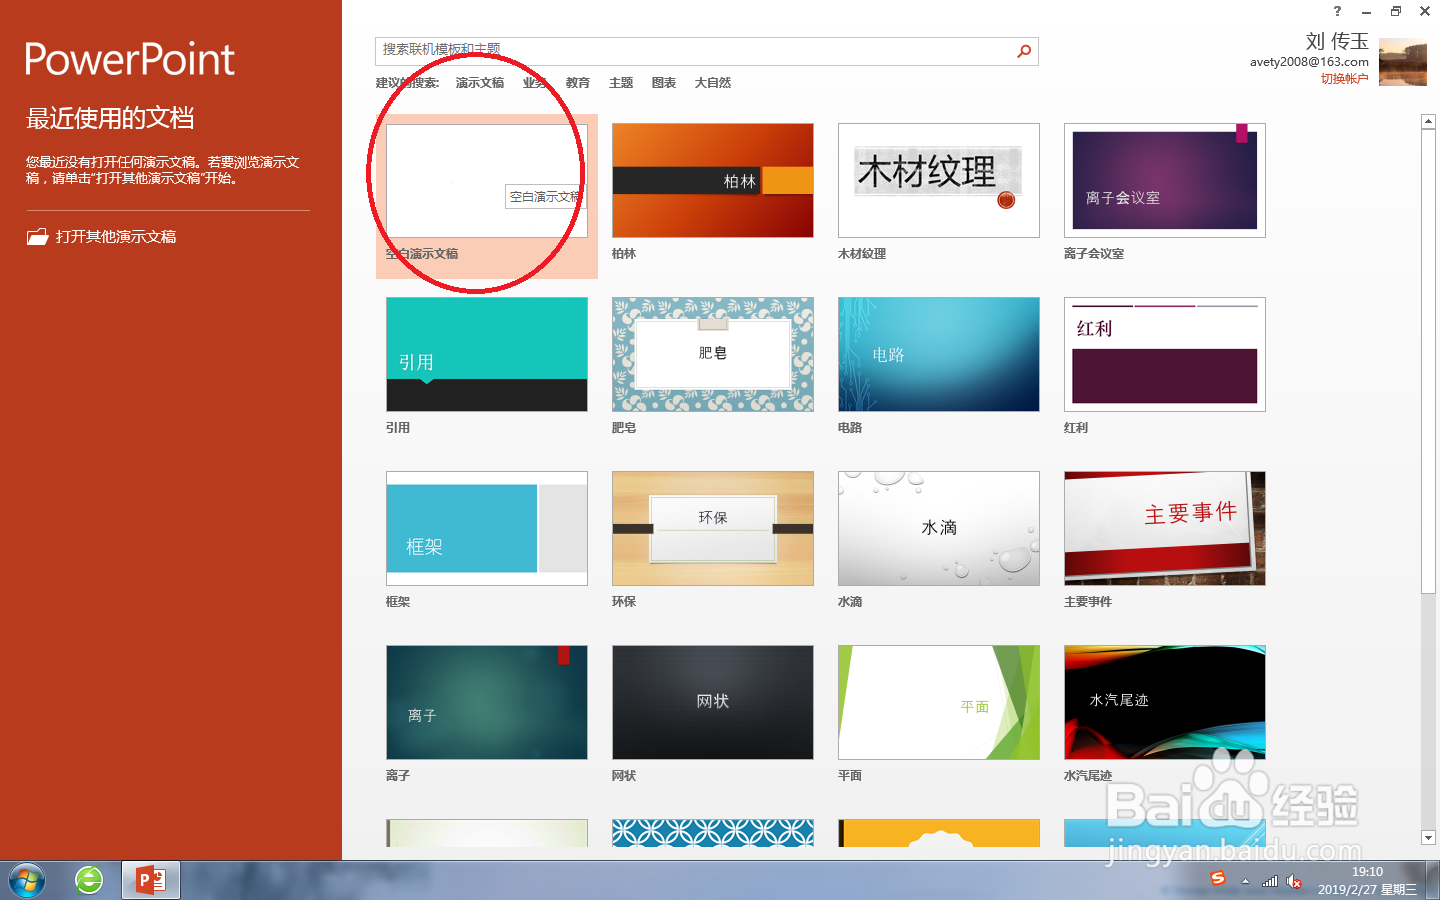This screenshot has height=900, width=1440.
Task: Click the Sogou input icon in system tray
Action: pos(1218,880)
